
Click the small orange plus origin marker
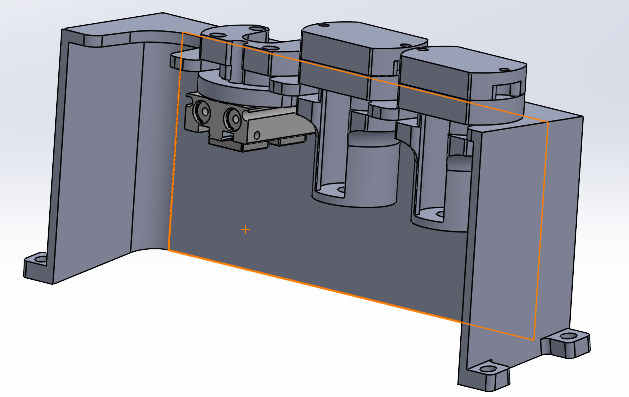(246, 229)
